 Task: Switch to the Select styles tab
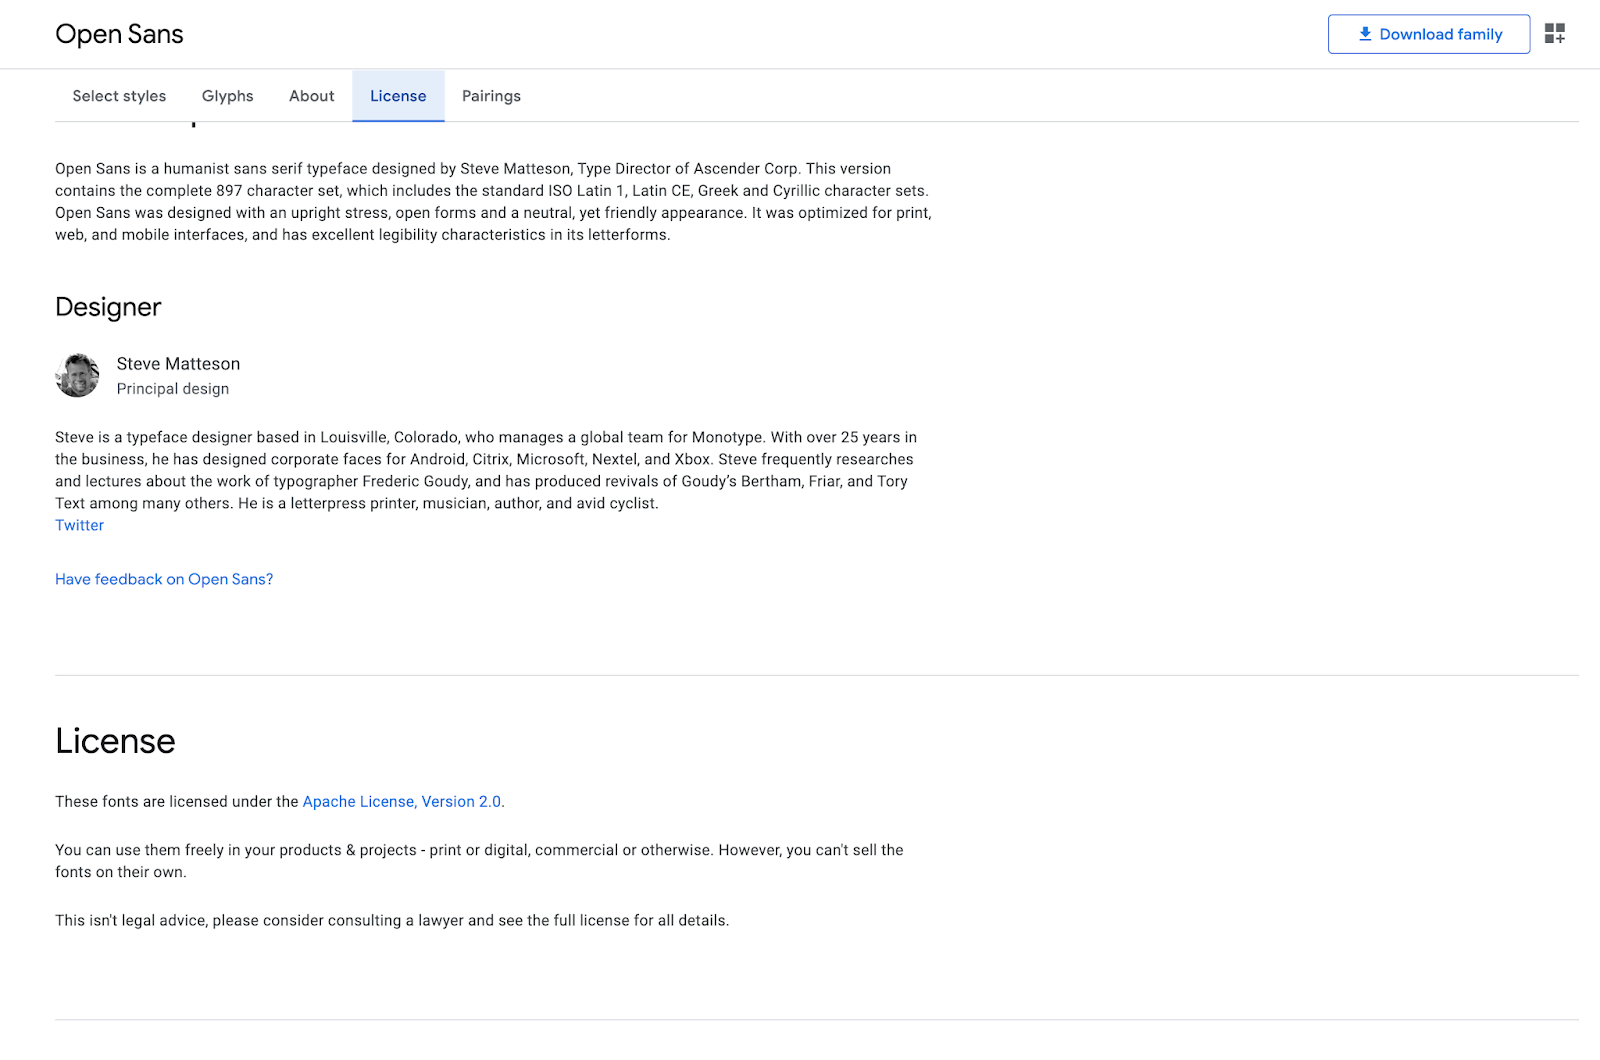click(119, 96)
